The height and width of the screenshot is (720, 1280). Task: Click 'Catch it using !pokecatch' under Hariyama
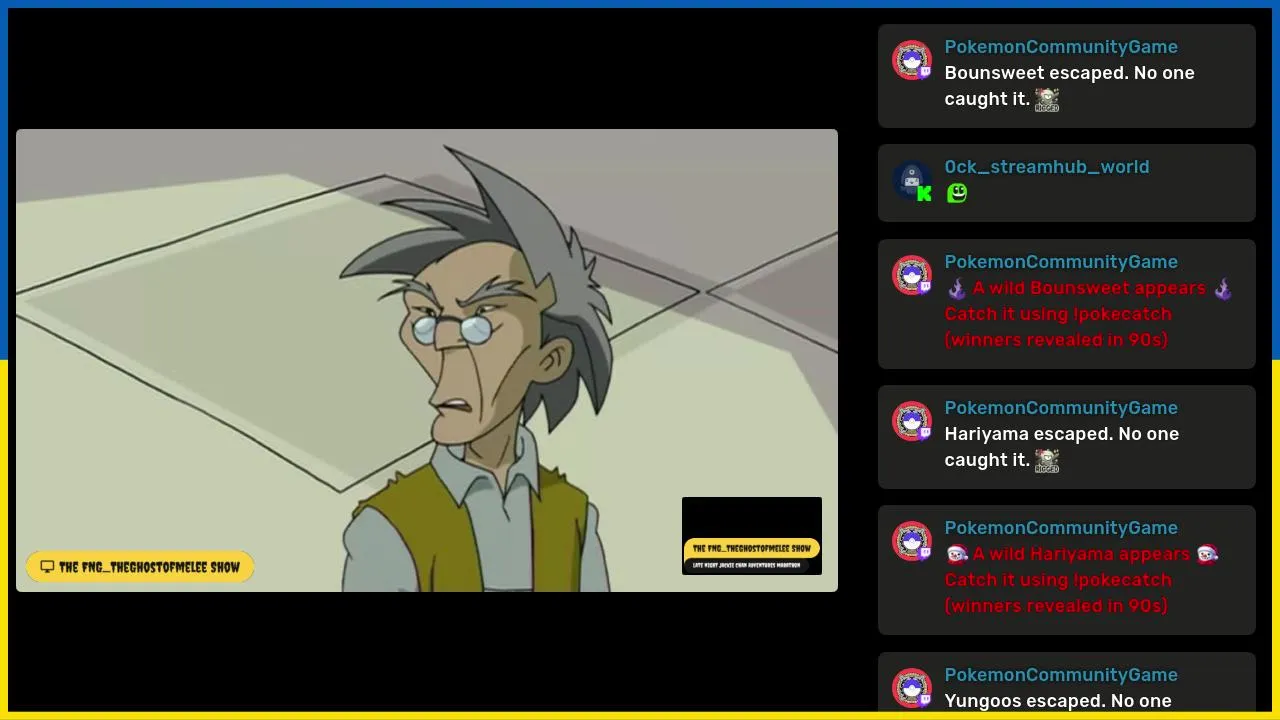pyautogui.click(x=1058, y=580)
